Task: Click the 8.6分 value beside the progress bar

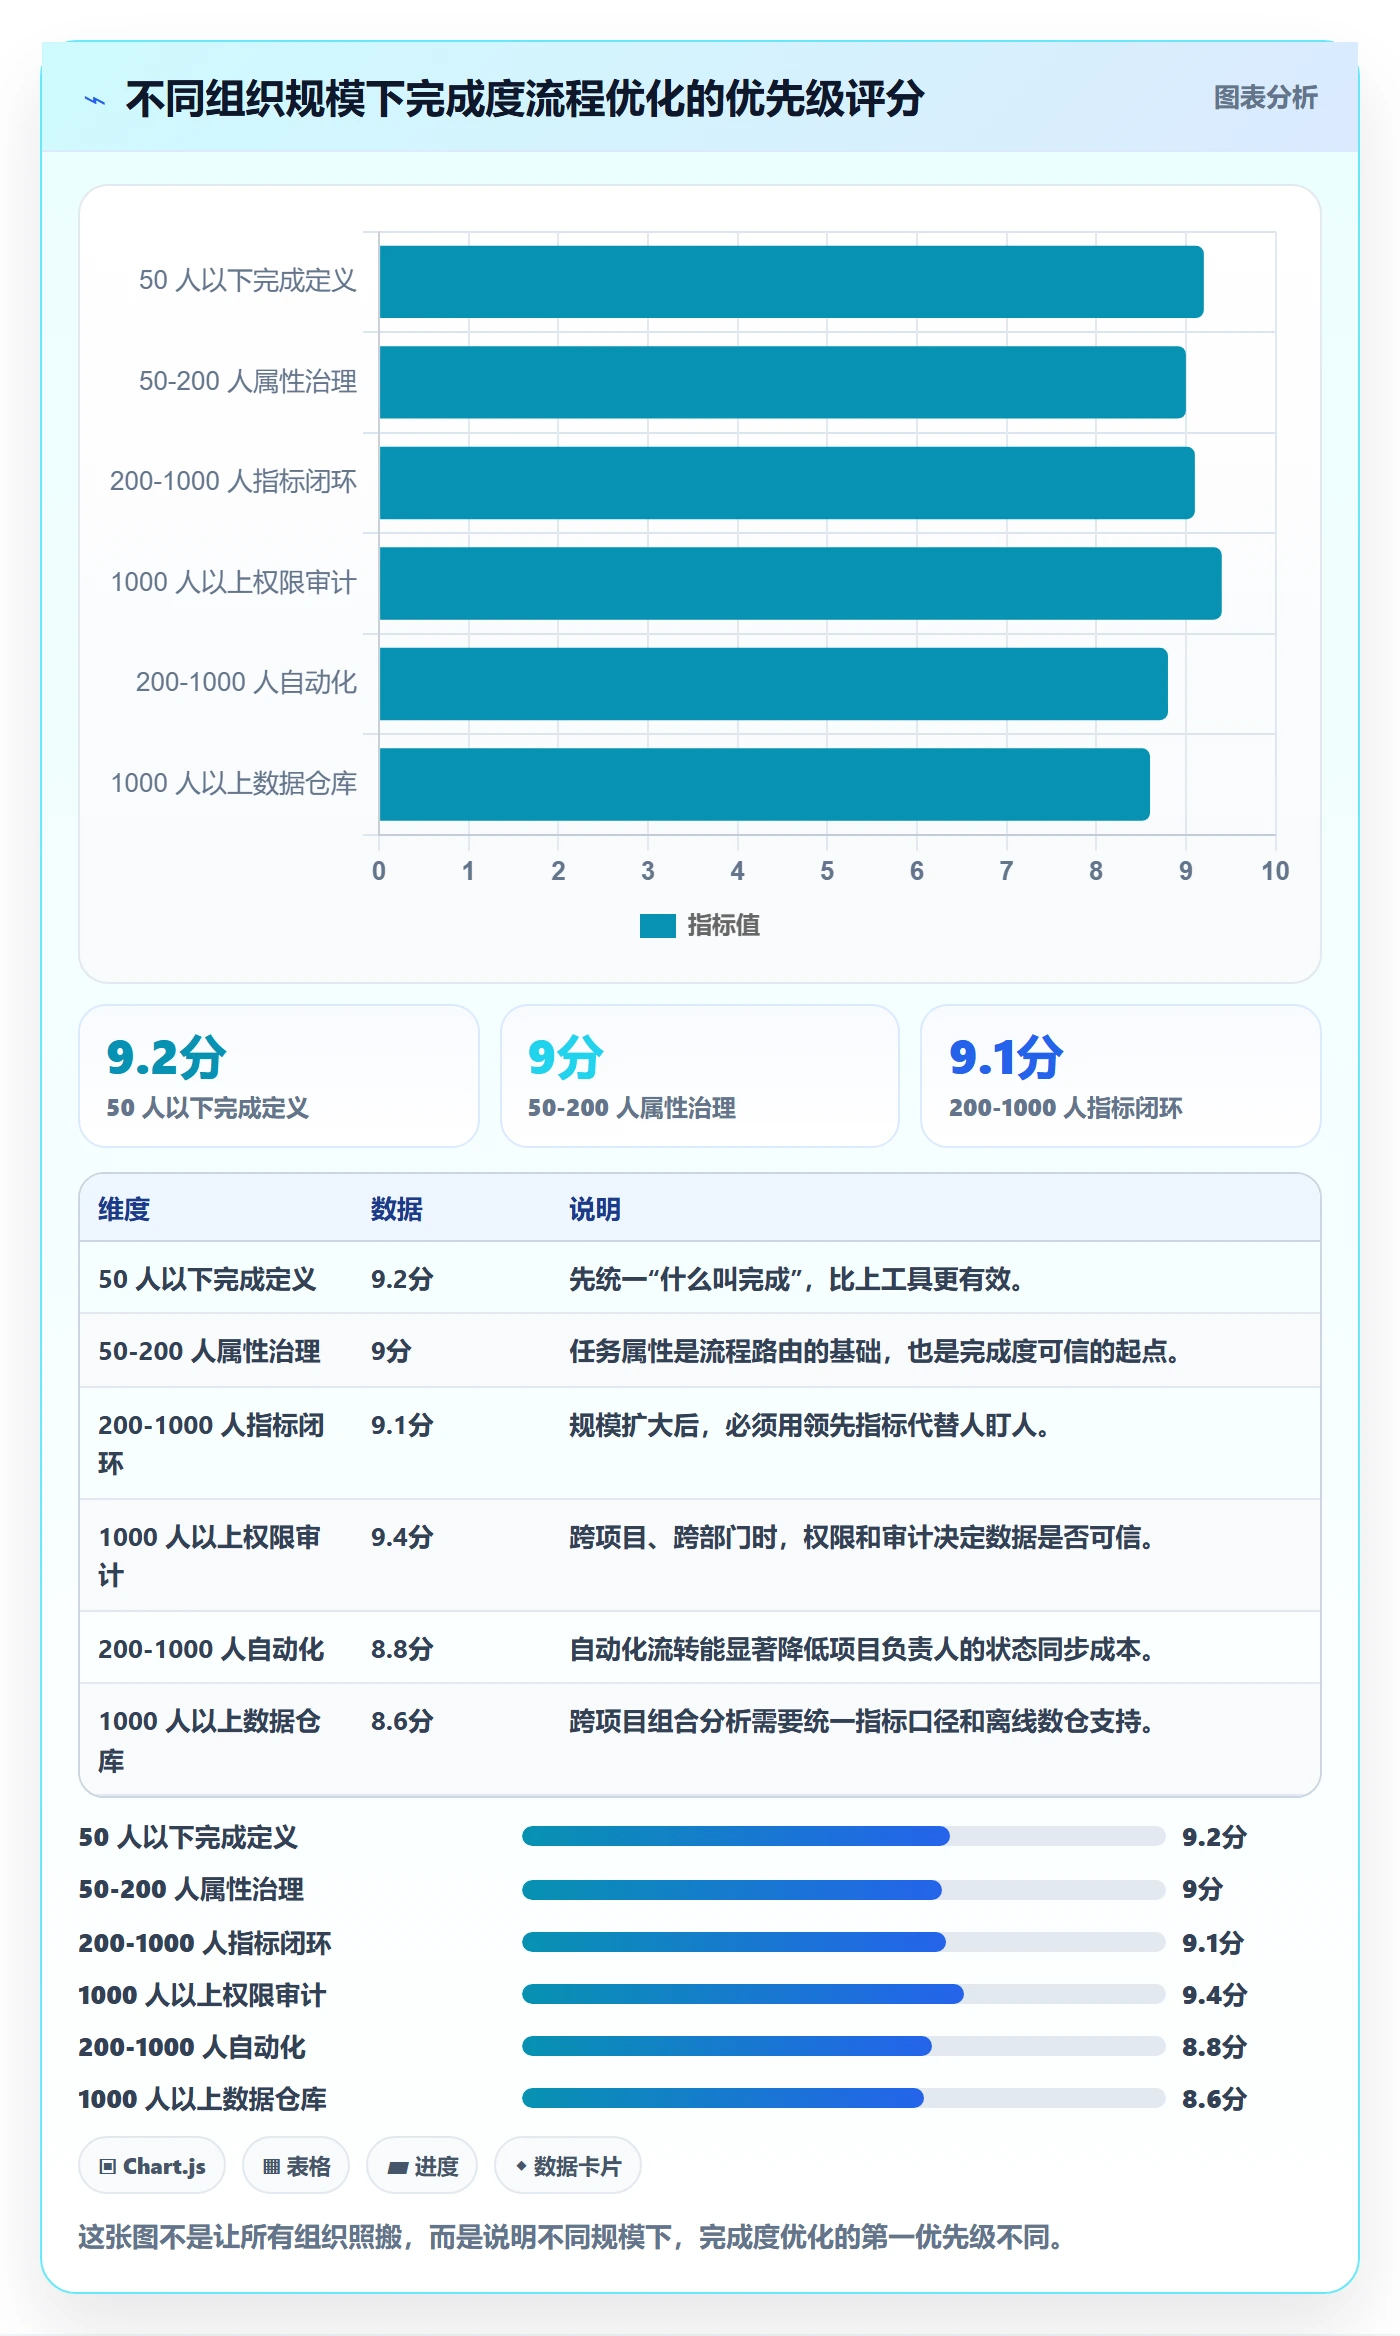Action: pyautogui.click(x=1214, y=2099)
